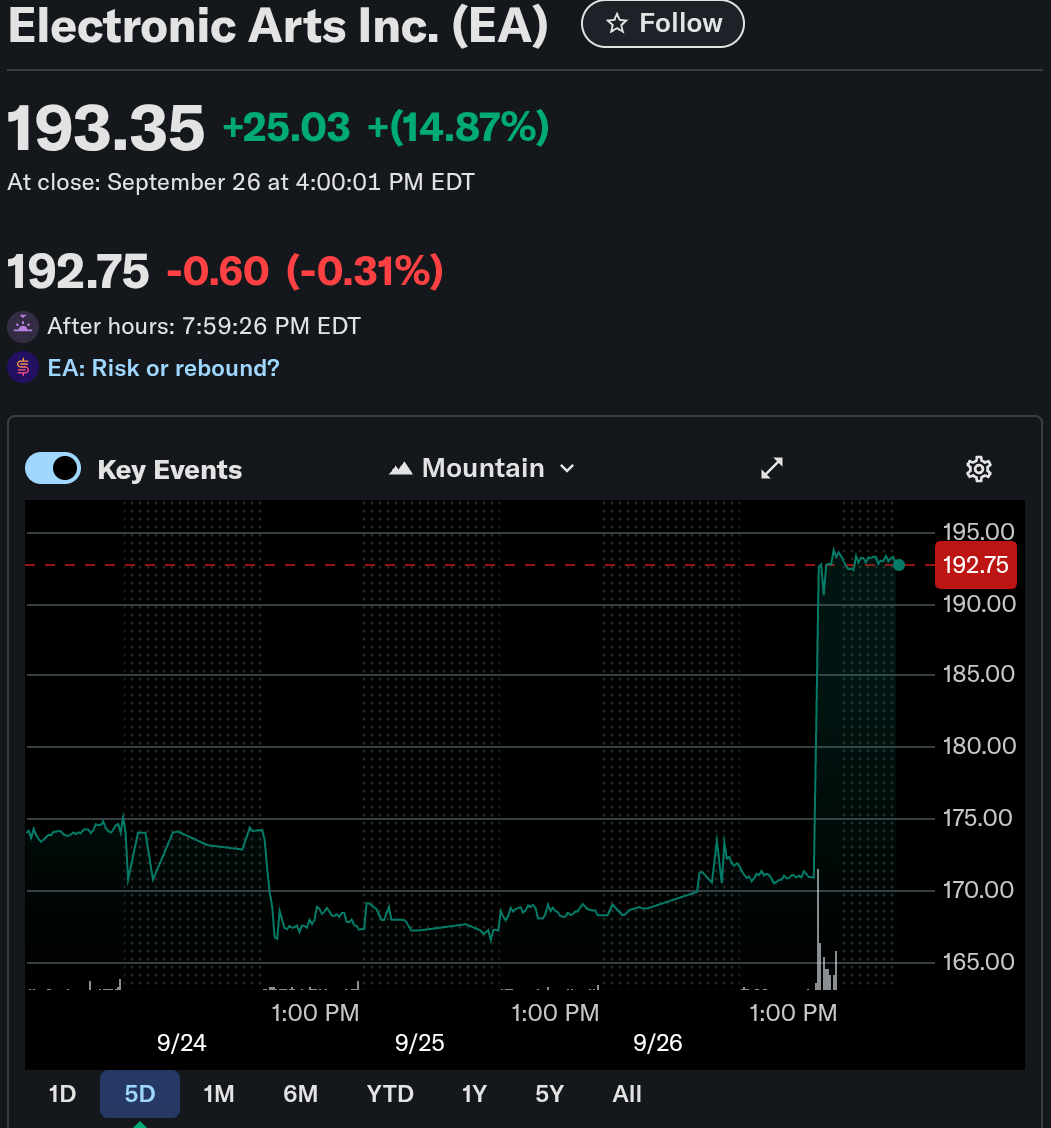Click the 170.00 axis label
The image size is (1051, 1128).
978,890
